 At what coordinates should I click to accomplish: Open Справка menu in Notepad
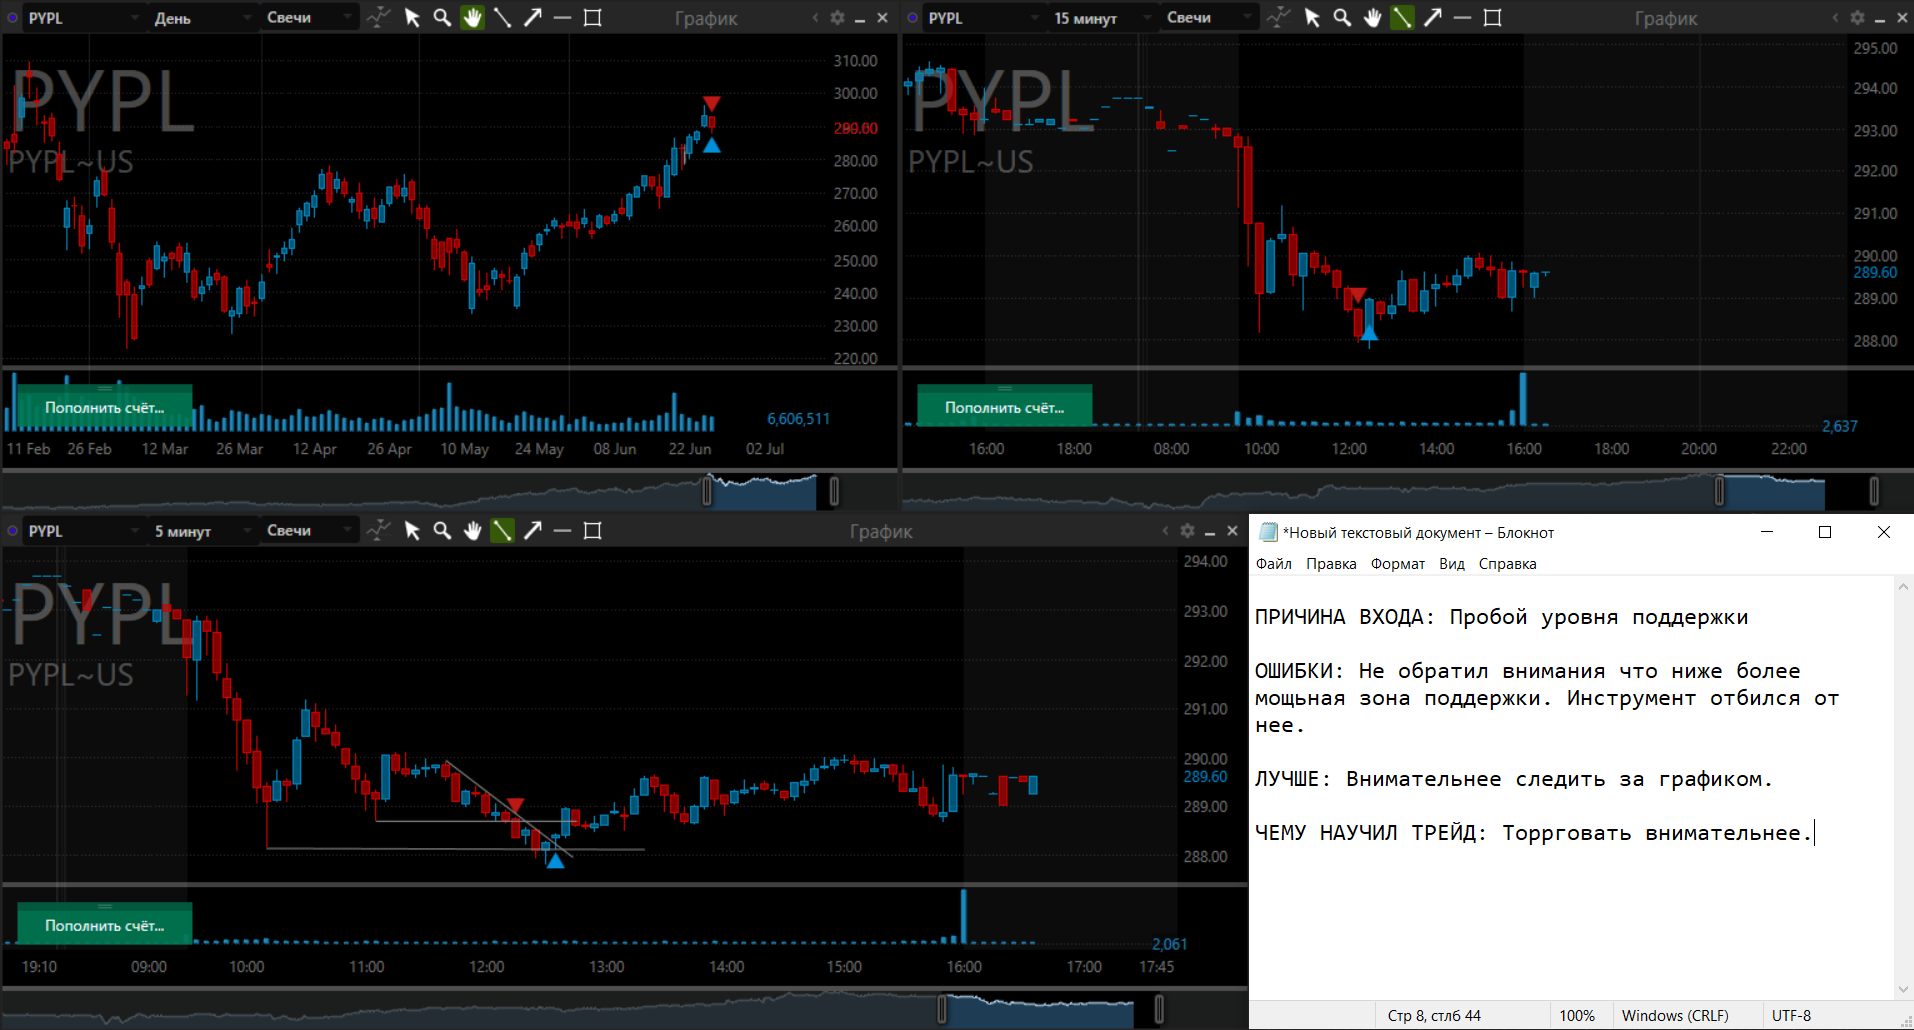[1507, 564]
